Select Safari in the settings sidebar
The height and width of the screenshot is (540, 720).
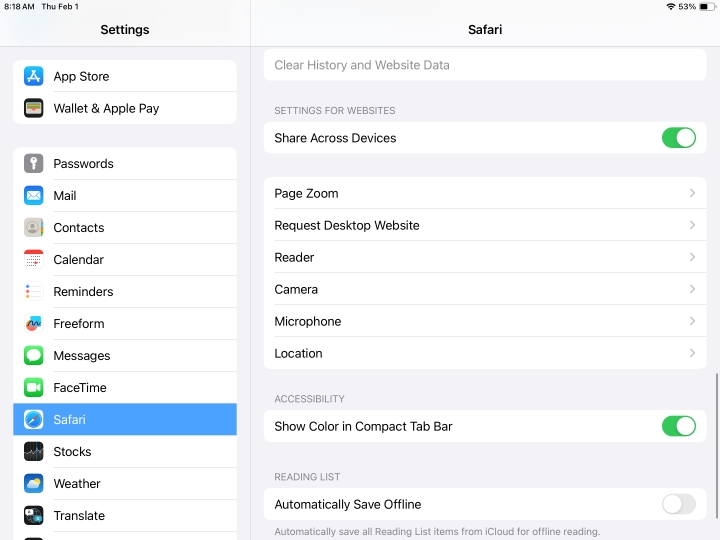point(125,419)
